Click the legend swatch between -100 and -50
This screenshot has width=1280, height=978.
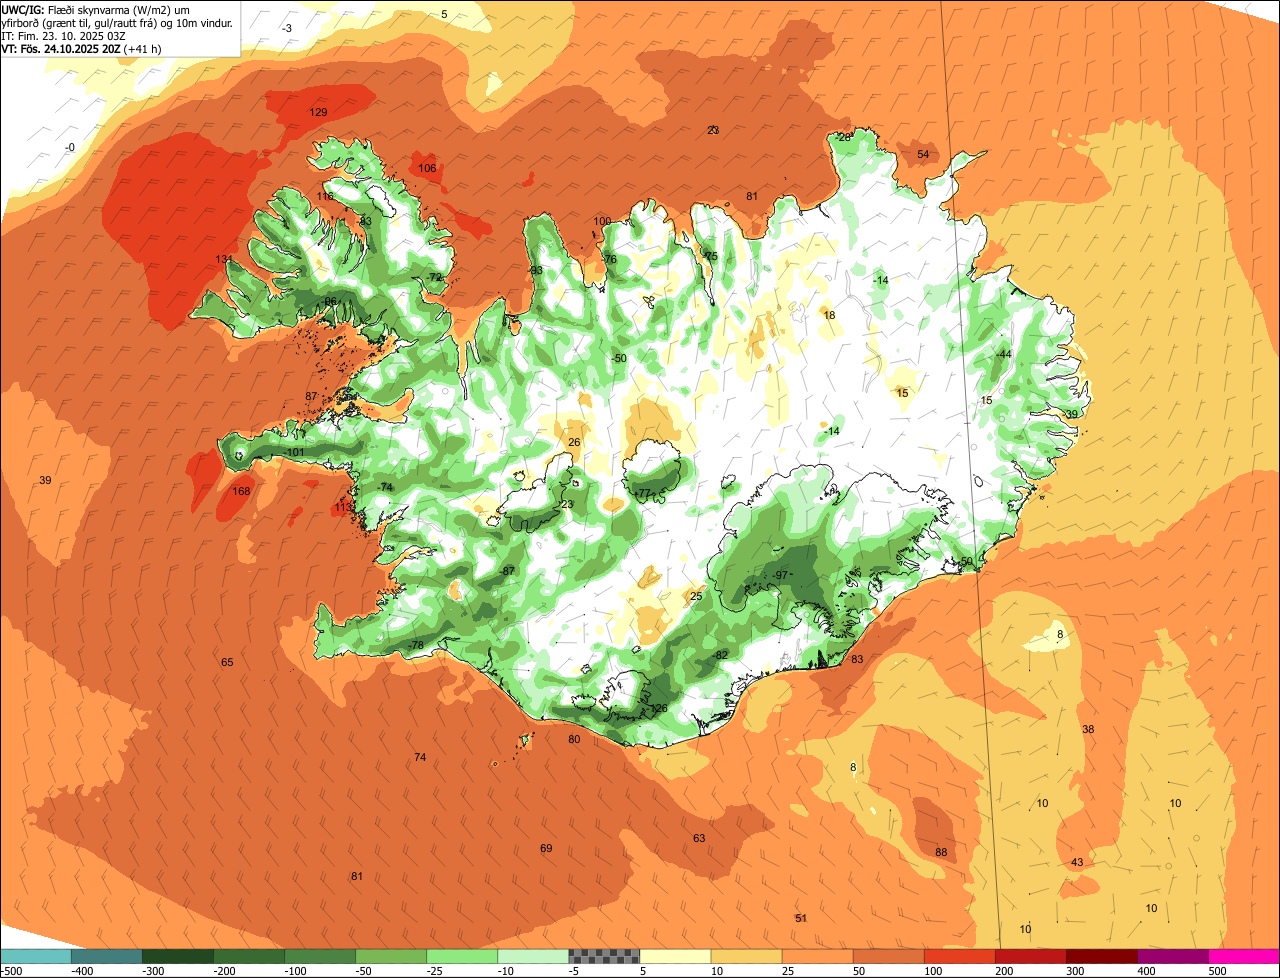click(x=320, y=956)
